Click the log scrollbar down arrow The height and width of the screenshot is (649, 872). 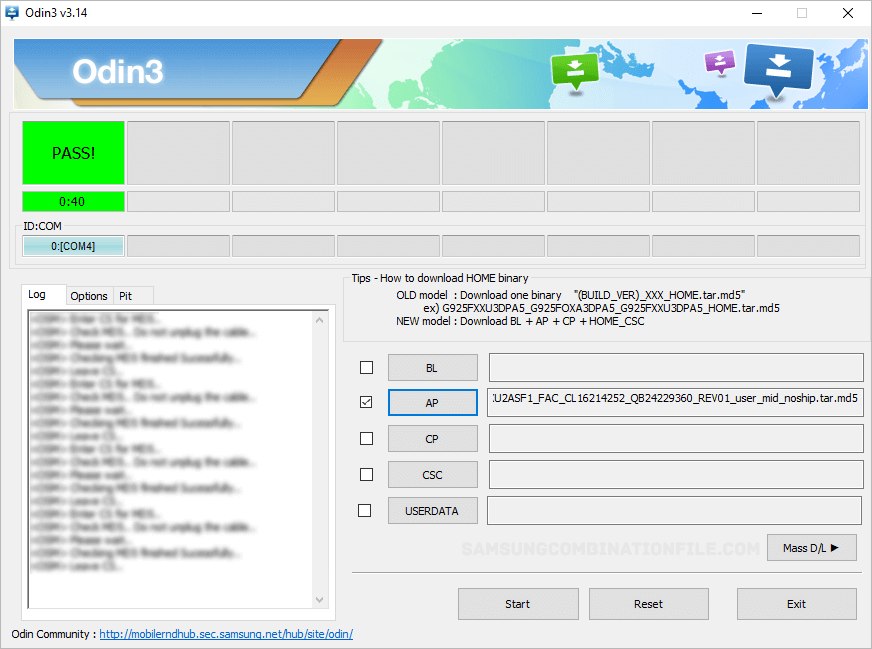click(x=319, y=600)
